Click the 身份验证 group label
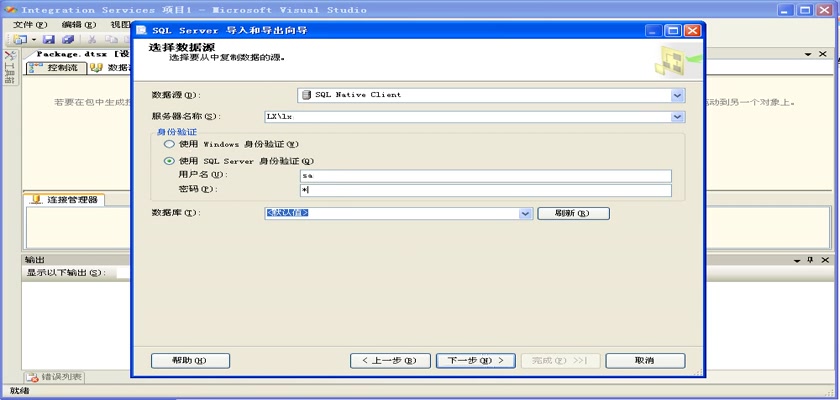Viewport: 840px width, 400px height. 176,132
